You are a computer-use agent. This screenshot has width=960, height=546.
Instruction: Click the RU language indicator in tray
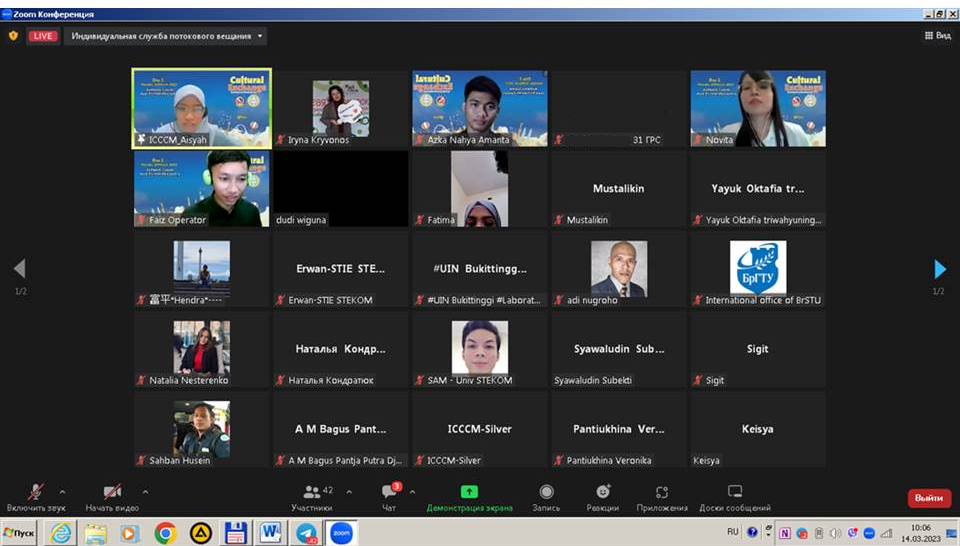(x=733, y=532)
